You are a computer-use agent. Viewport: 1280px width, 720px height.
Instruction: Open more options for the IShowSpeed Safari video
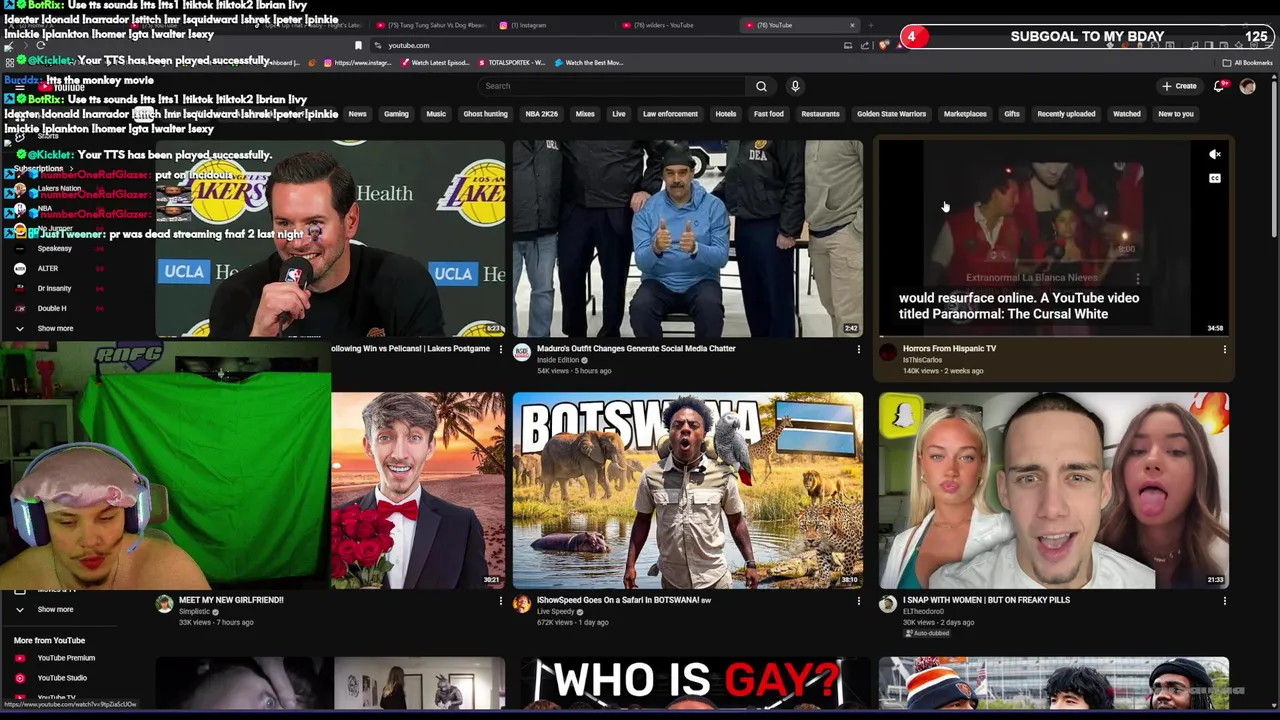(858, 600)
